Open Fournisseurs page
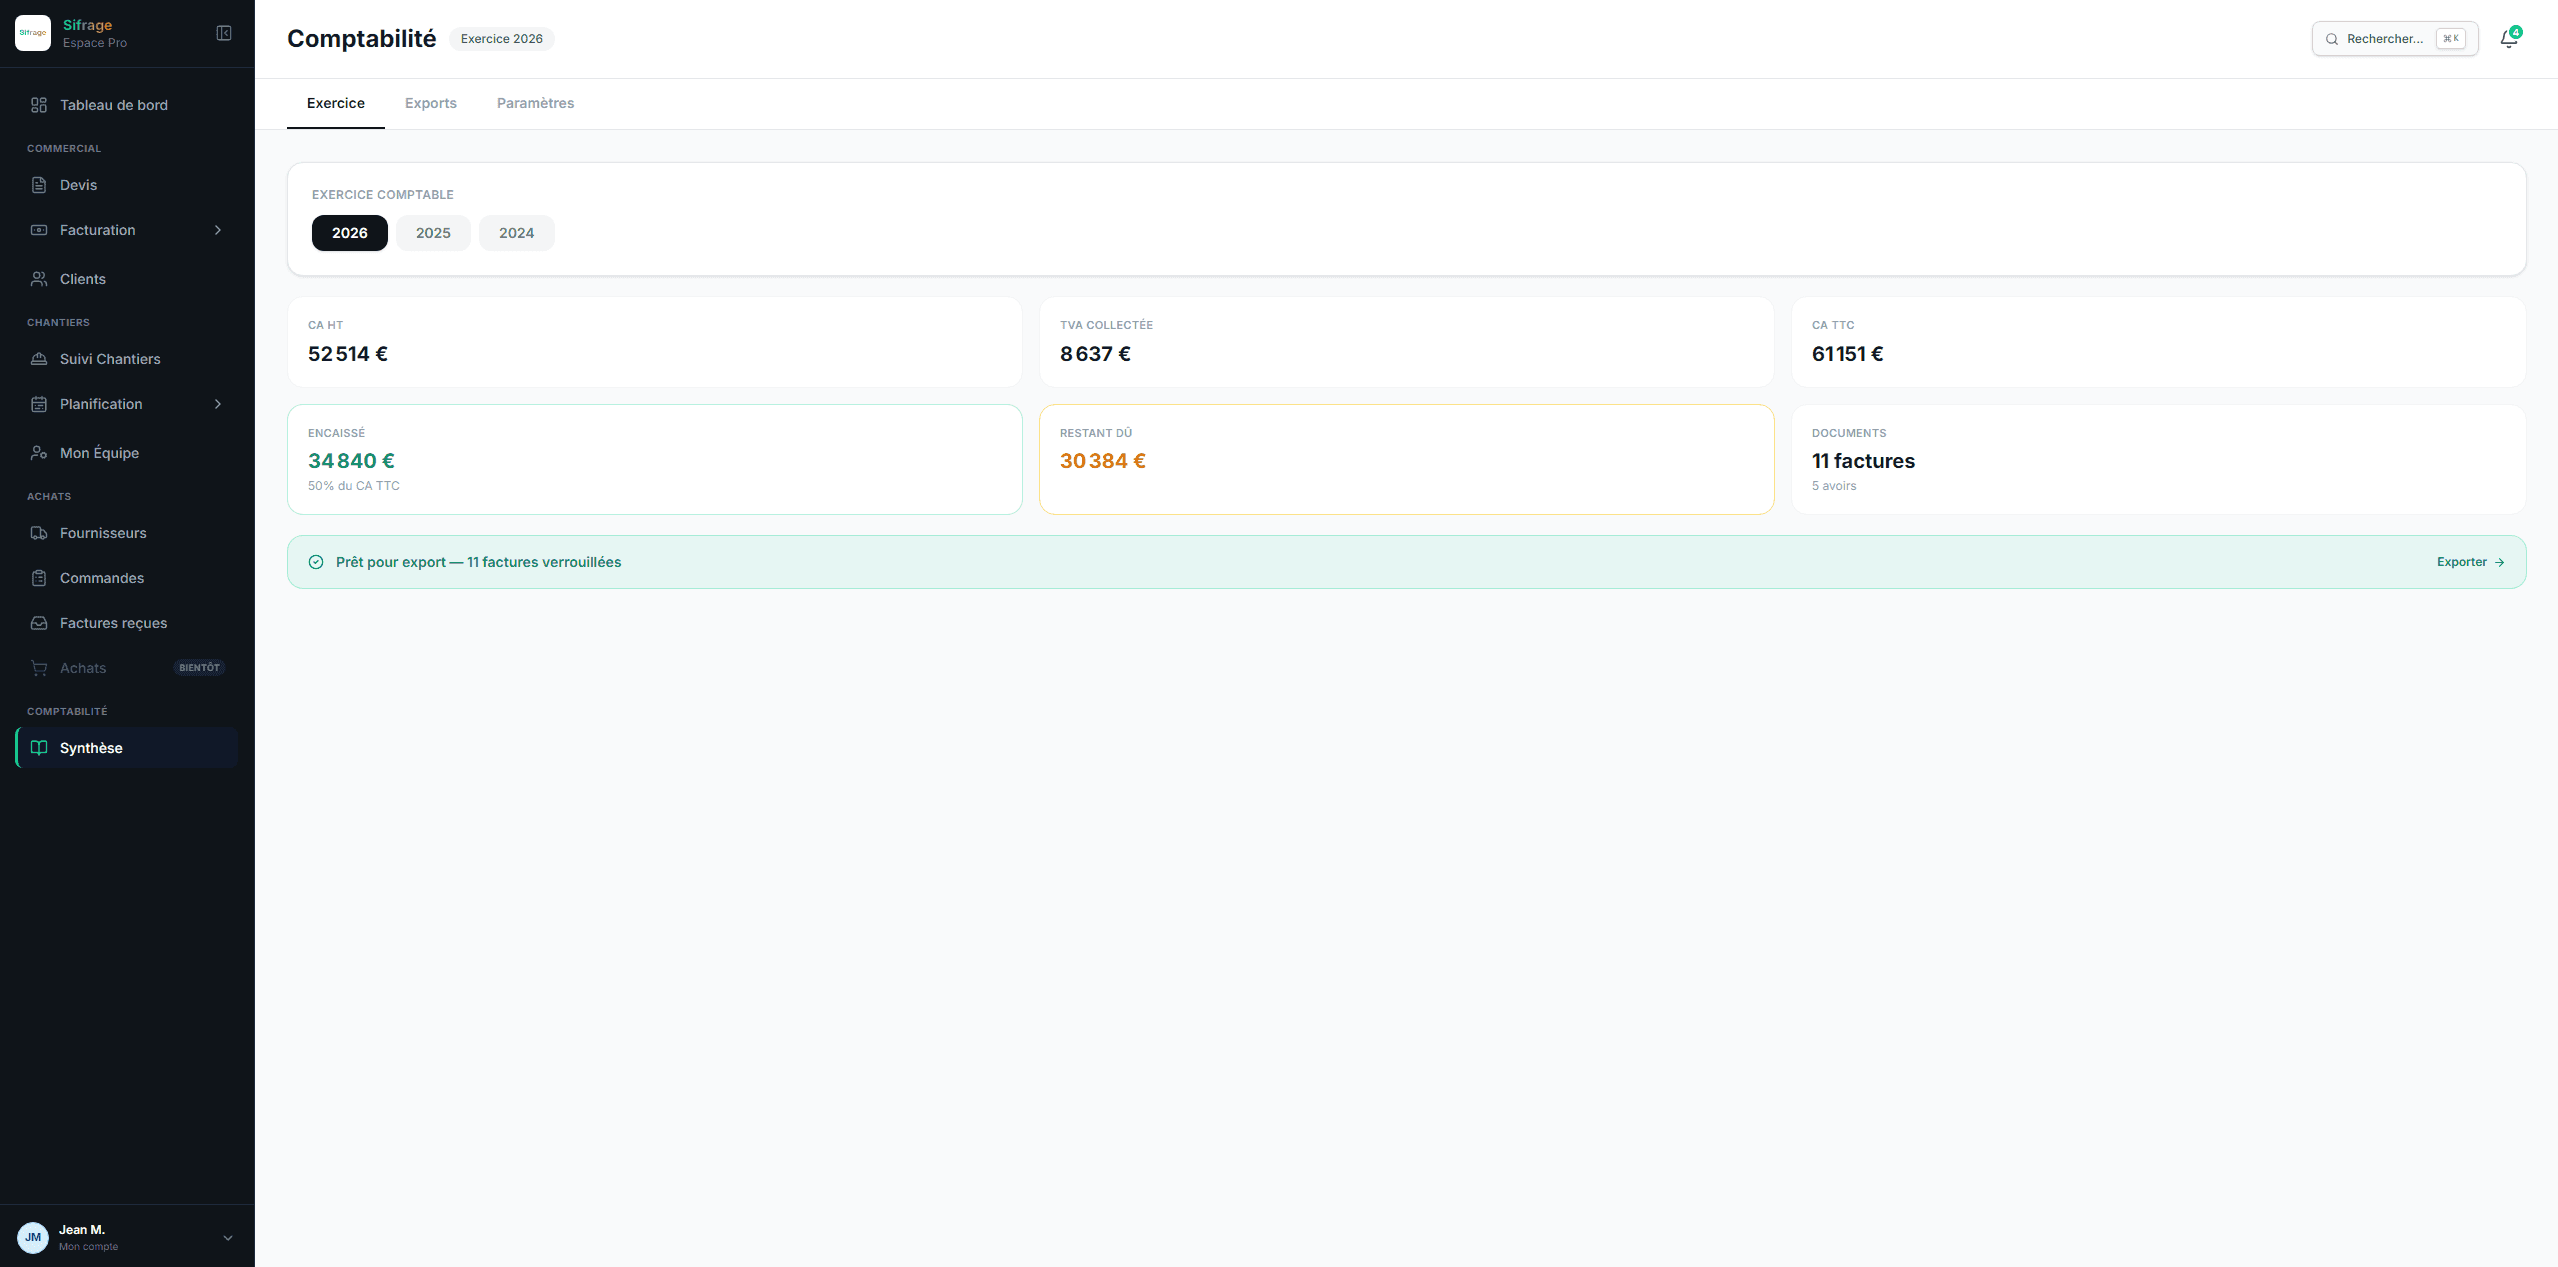The height and width of the screenshot is (1267, 2558). [x=127, y=533]
